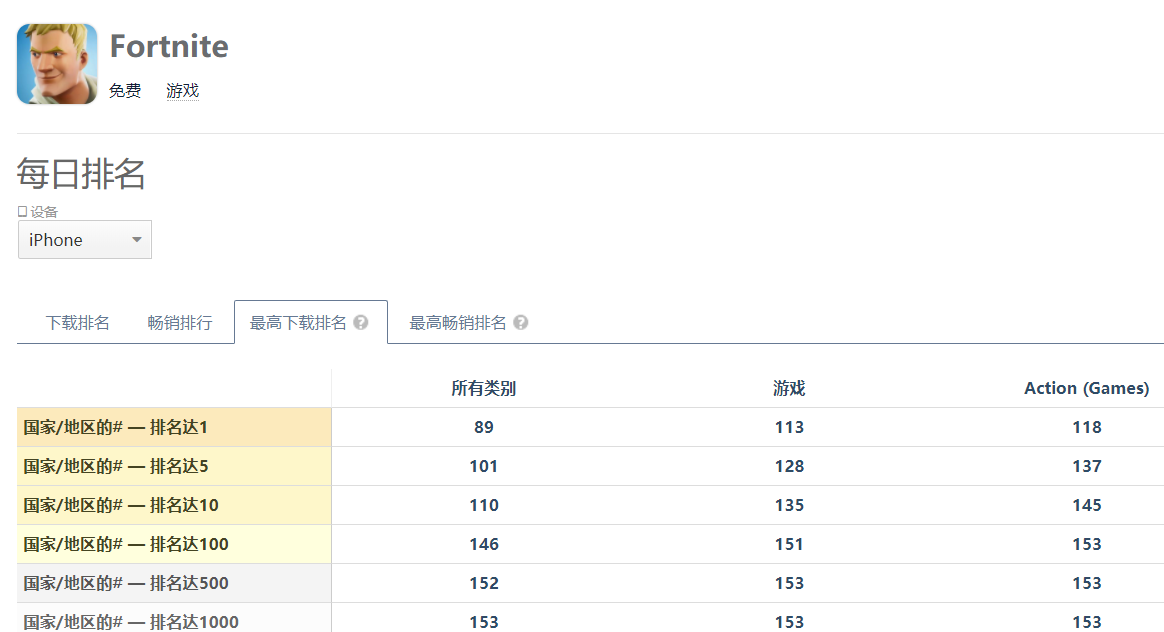The width and height of the screenshot is (1164, 632).
Task: Switch to the 畅销排行 tab
Action: click(x=180, y=322)
